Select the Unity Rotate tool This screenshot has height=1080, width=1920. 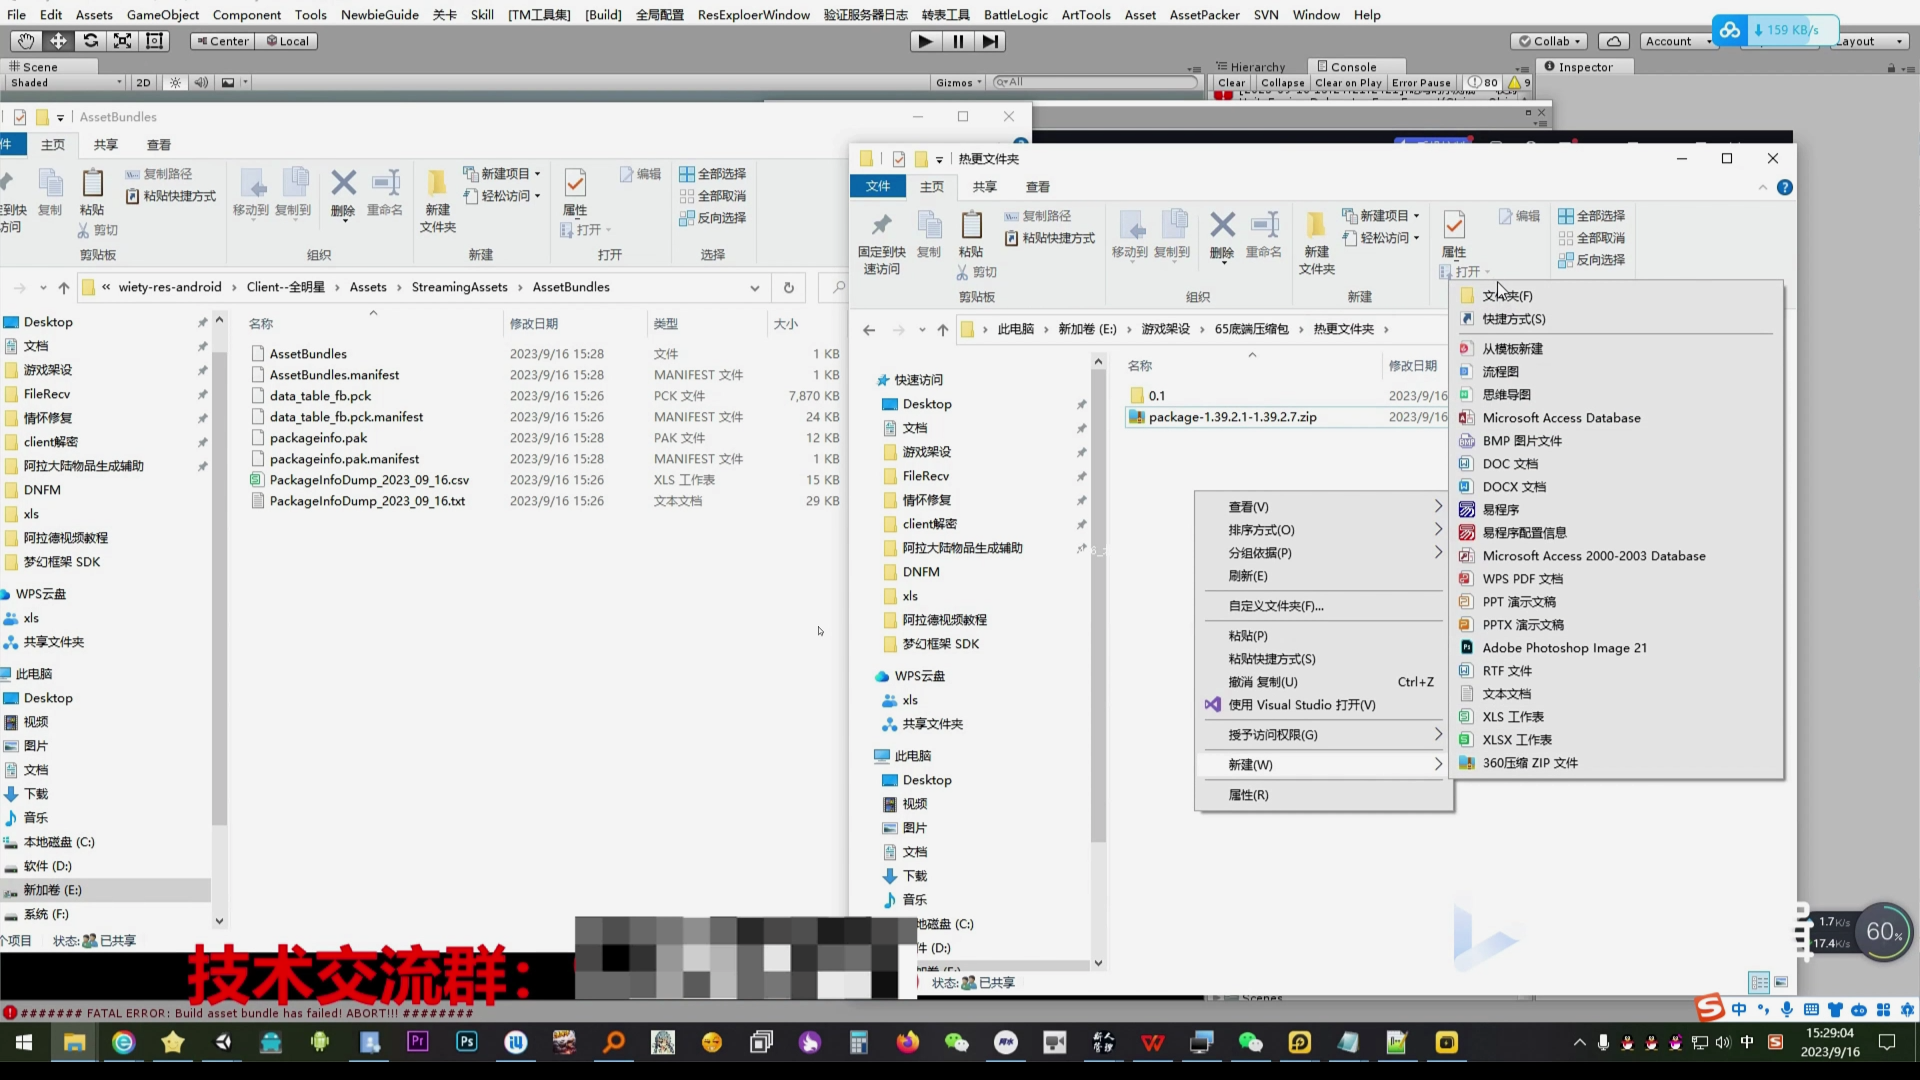tap(91, 41)
